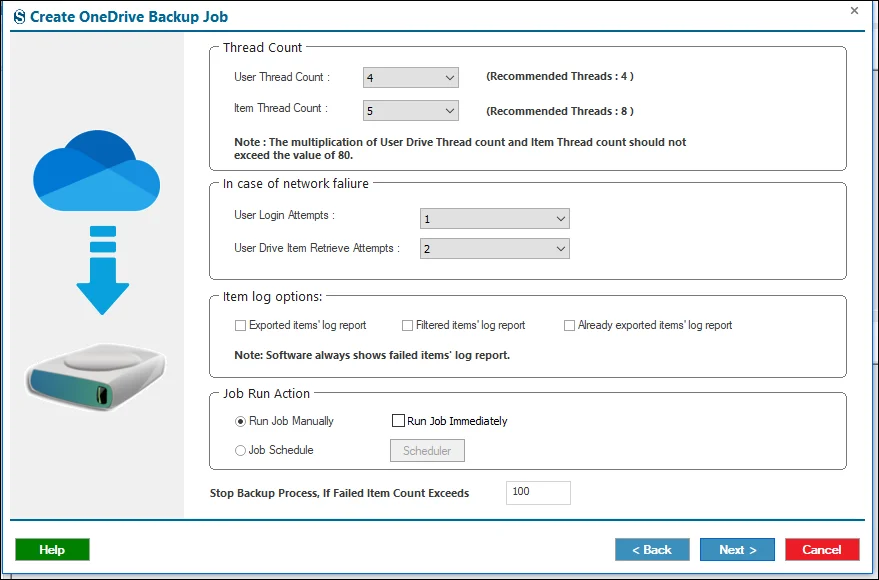Viewport: 879px width, 580px height.
Task: Open the User Thread Count dropdown
Action: [410, 77]
